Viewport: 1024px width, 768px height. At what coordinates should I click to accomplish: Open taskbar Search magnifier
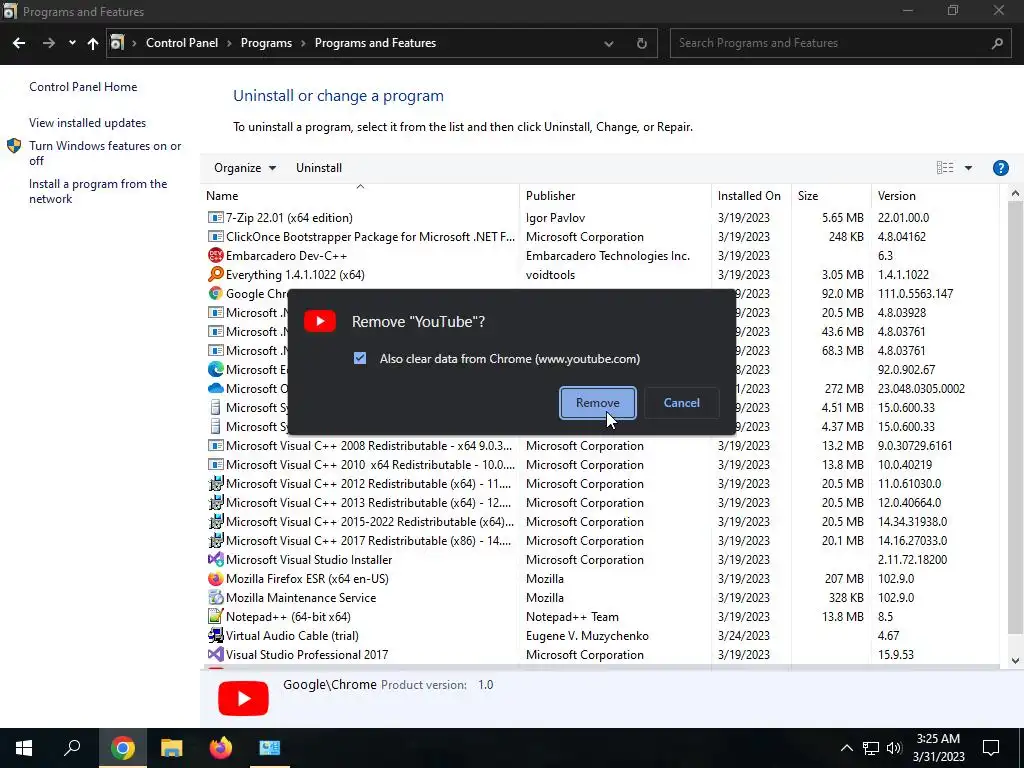tap(72, 748)
